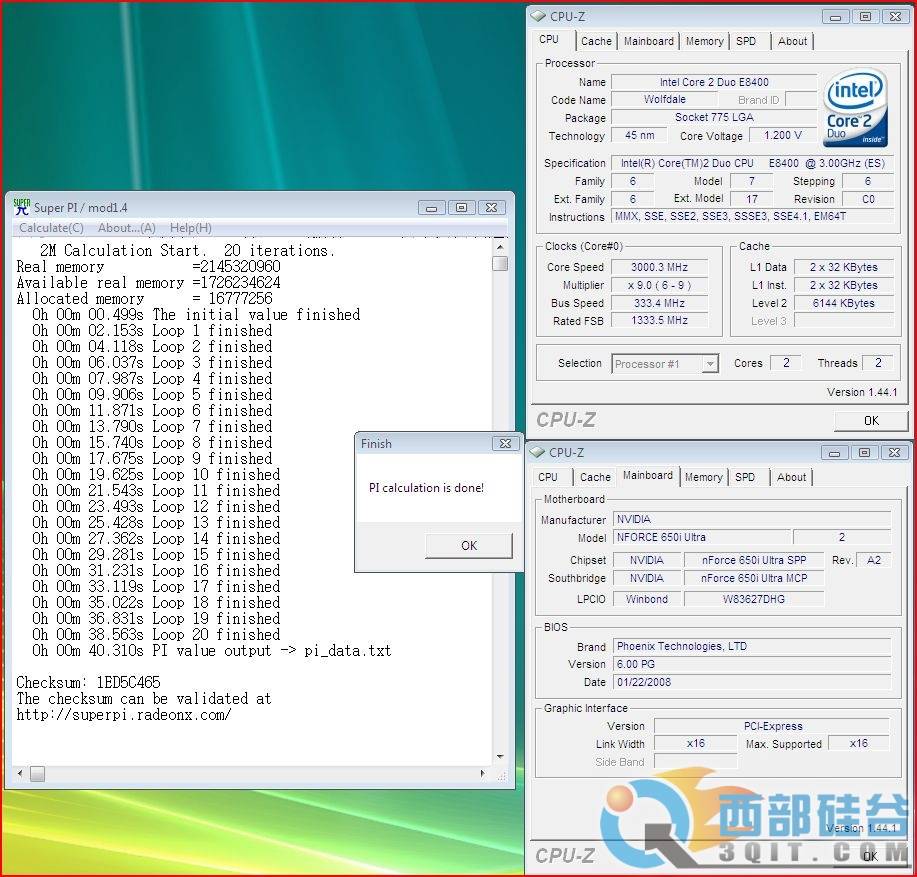Click the PI value output pi_data.txt line
The height and width of the screenshot is (877, 917).
(212, 651)
